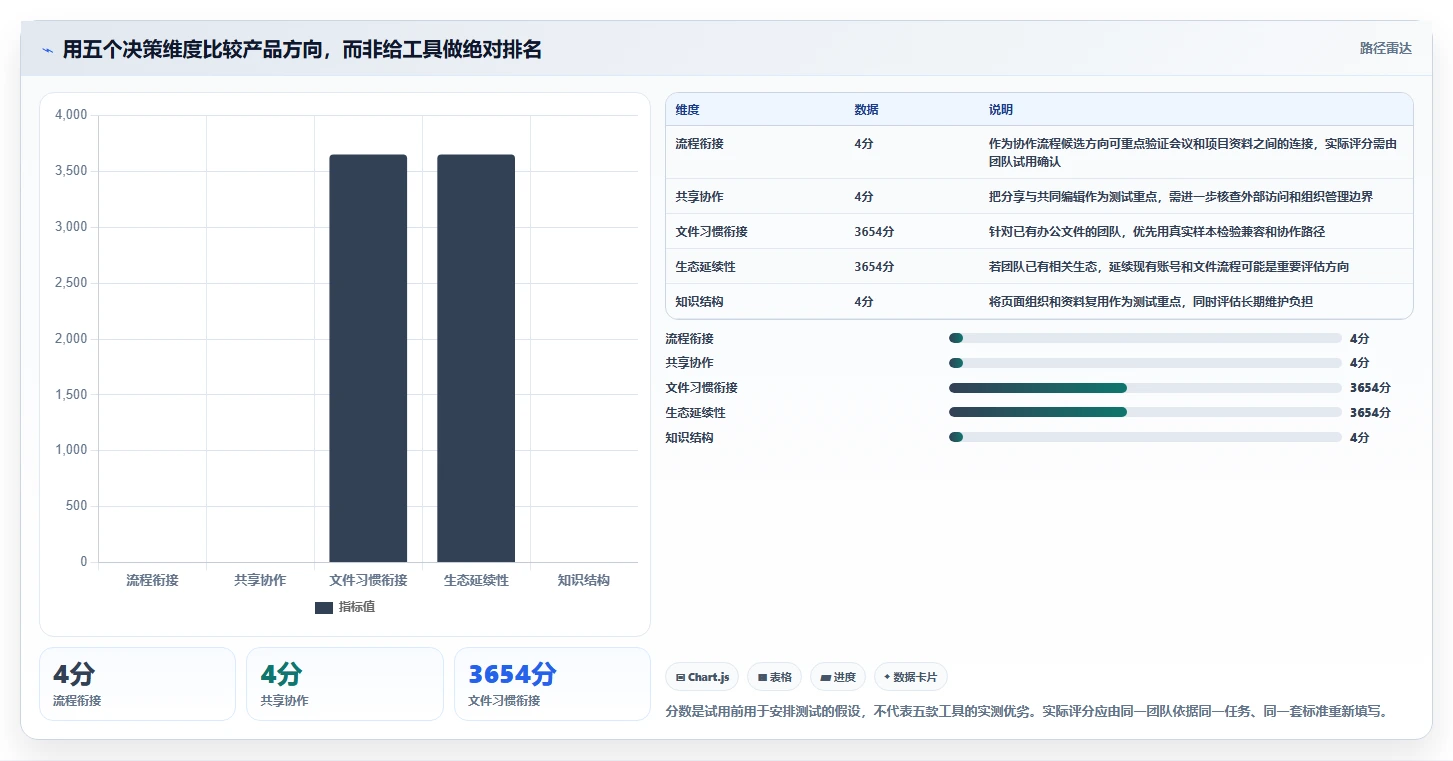Select the 流程衔接 cell in the table
This screenshot has height=761, width=1453.
coord(699,144)
